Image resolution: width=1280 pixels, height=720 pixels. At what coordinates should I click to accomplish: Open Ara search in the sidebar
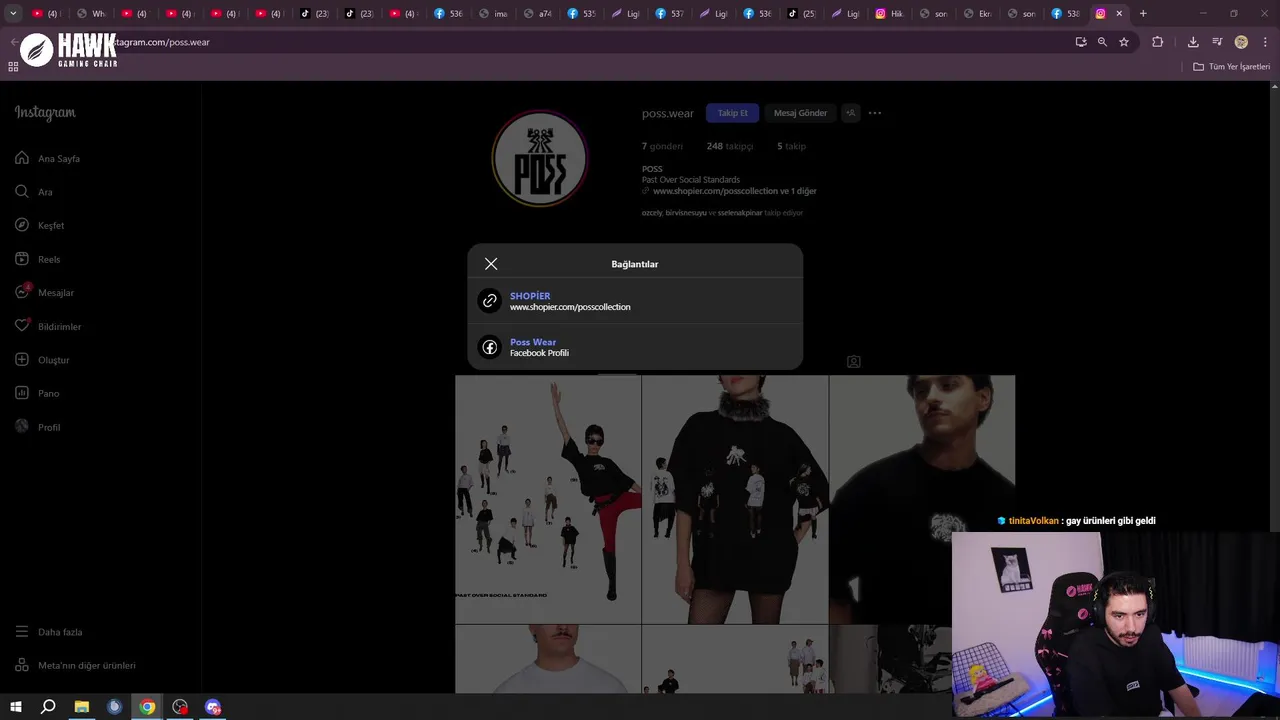coord(34,192)
